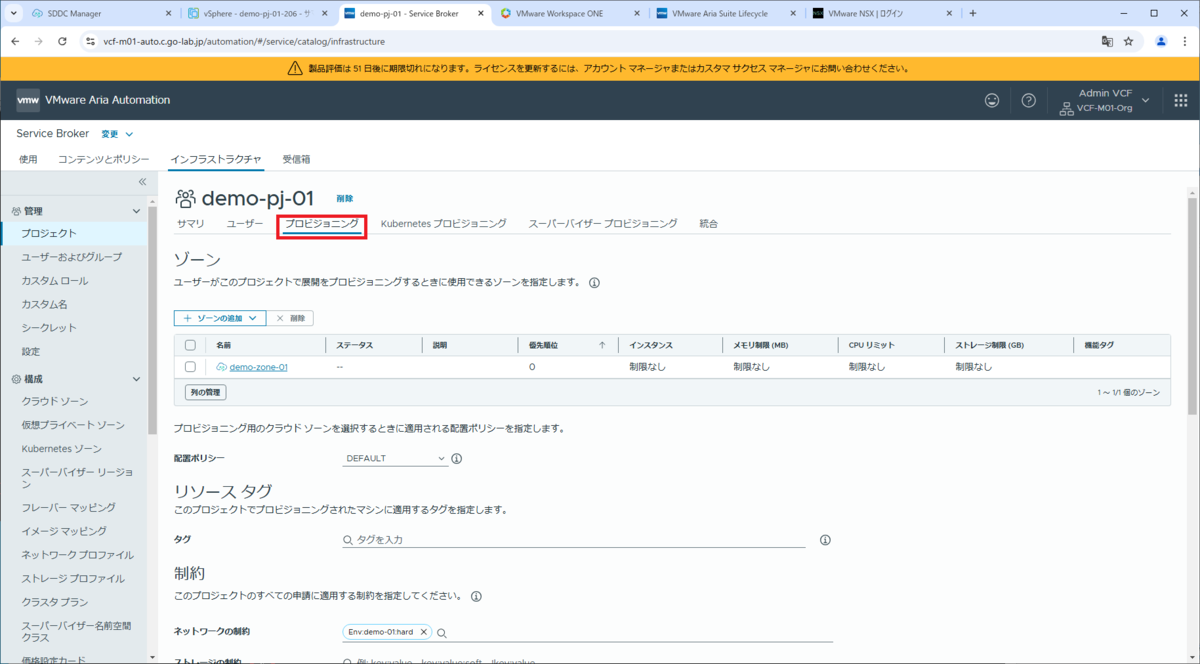This screenshot has width=1200, height=664.
Task: Open the browser tab search dropdown
Action: pyautogui.click(x=13, y=14)
